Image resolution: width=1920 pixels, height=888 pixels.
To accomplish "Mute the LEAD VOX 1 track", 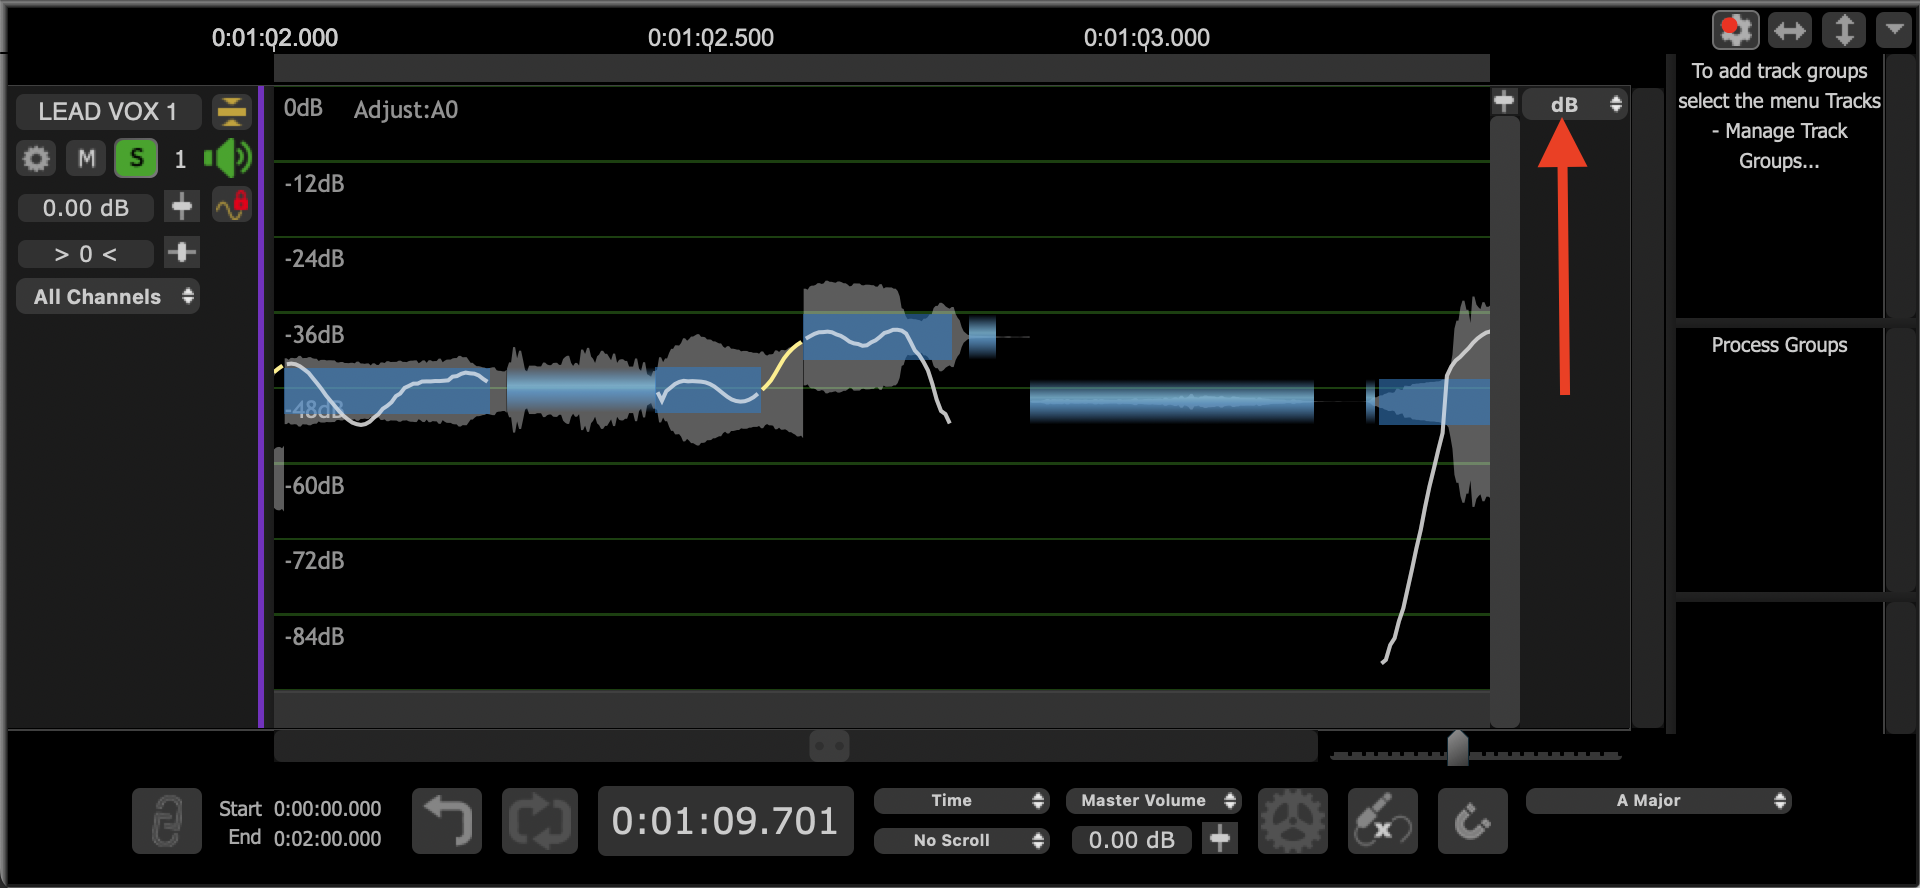I will click(87, 158).
